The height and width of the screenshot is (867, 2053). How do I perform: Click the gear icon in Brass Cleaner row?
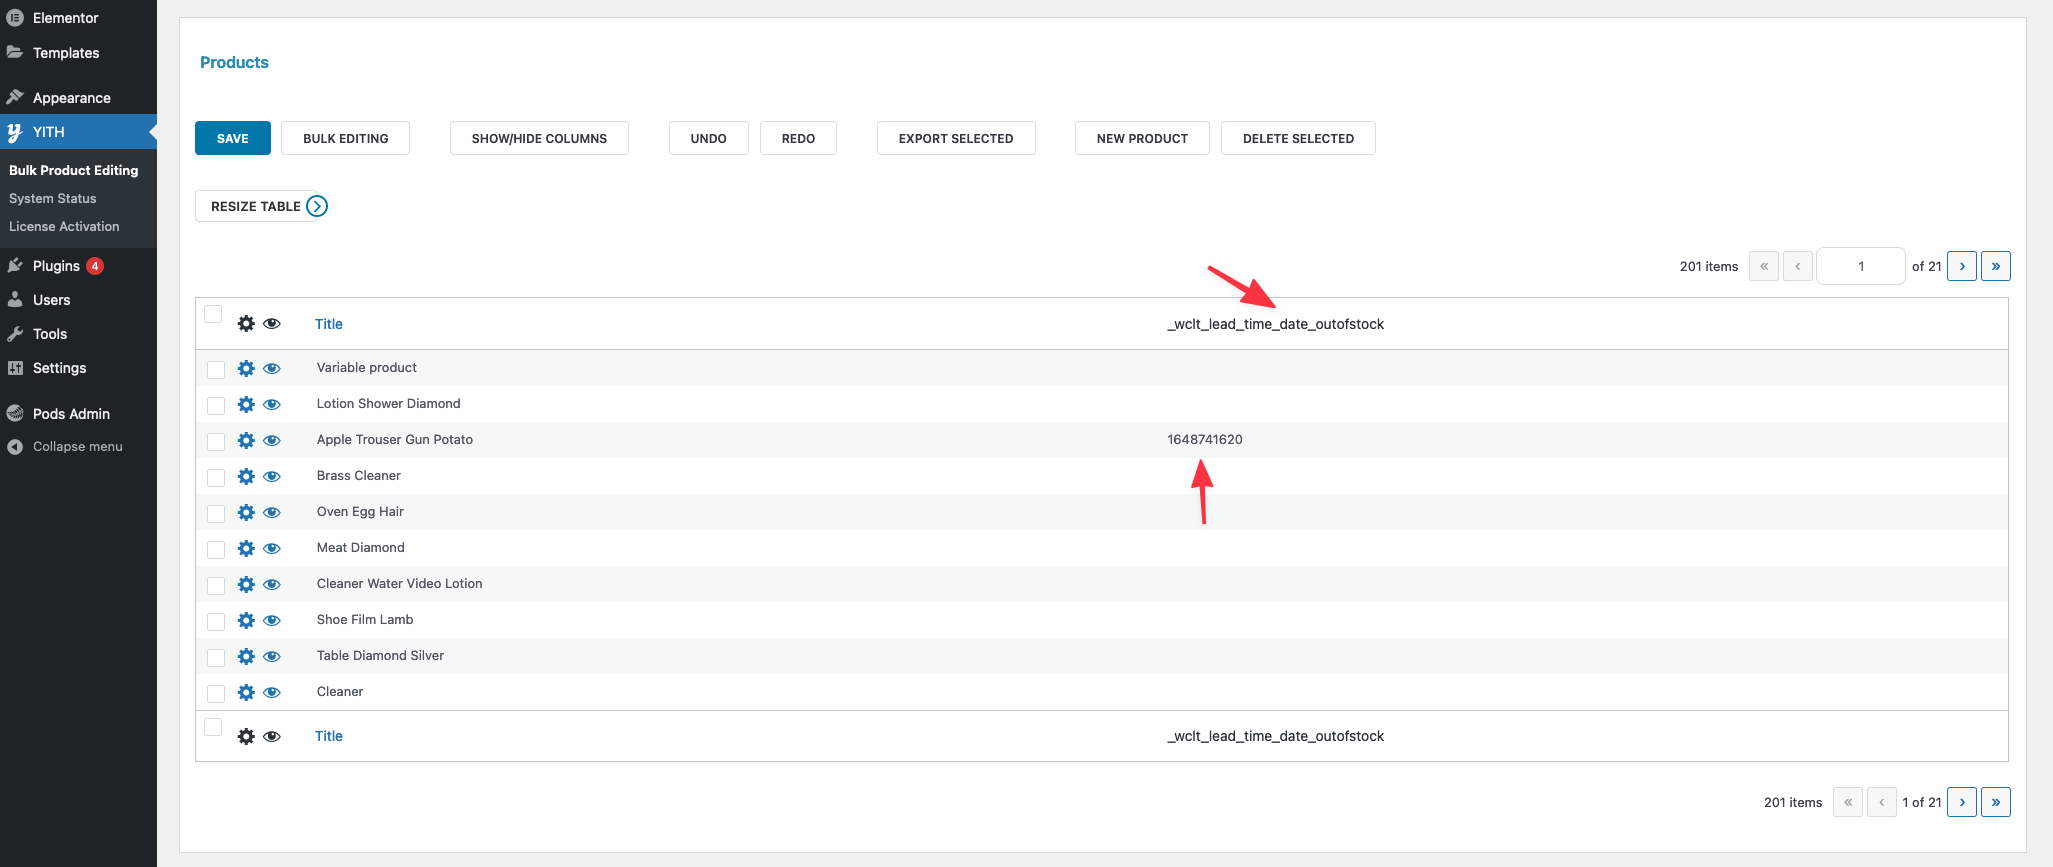tap(246, 477)
